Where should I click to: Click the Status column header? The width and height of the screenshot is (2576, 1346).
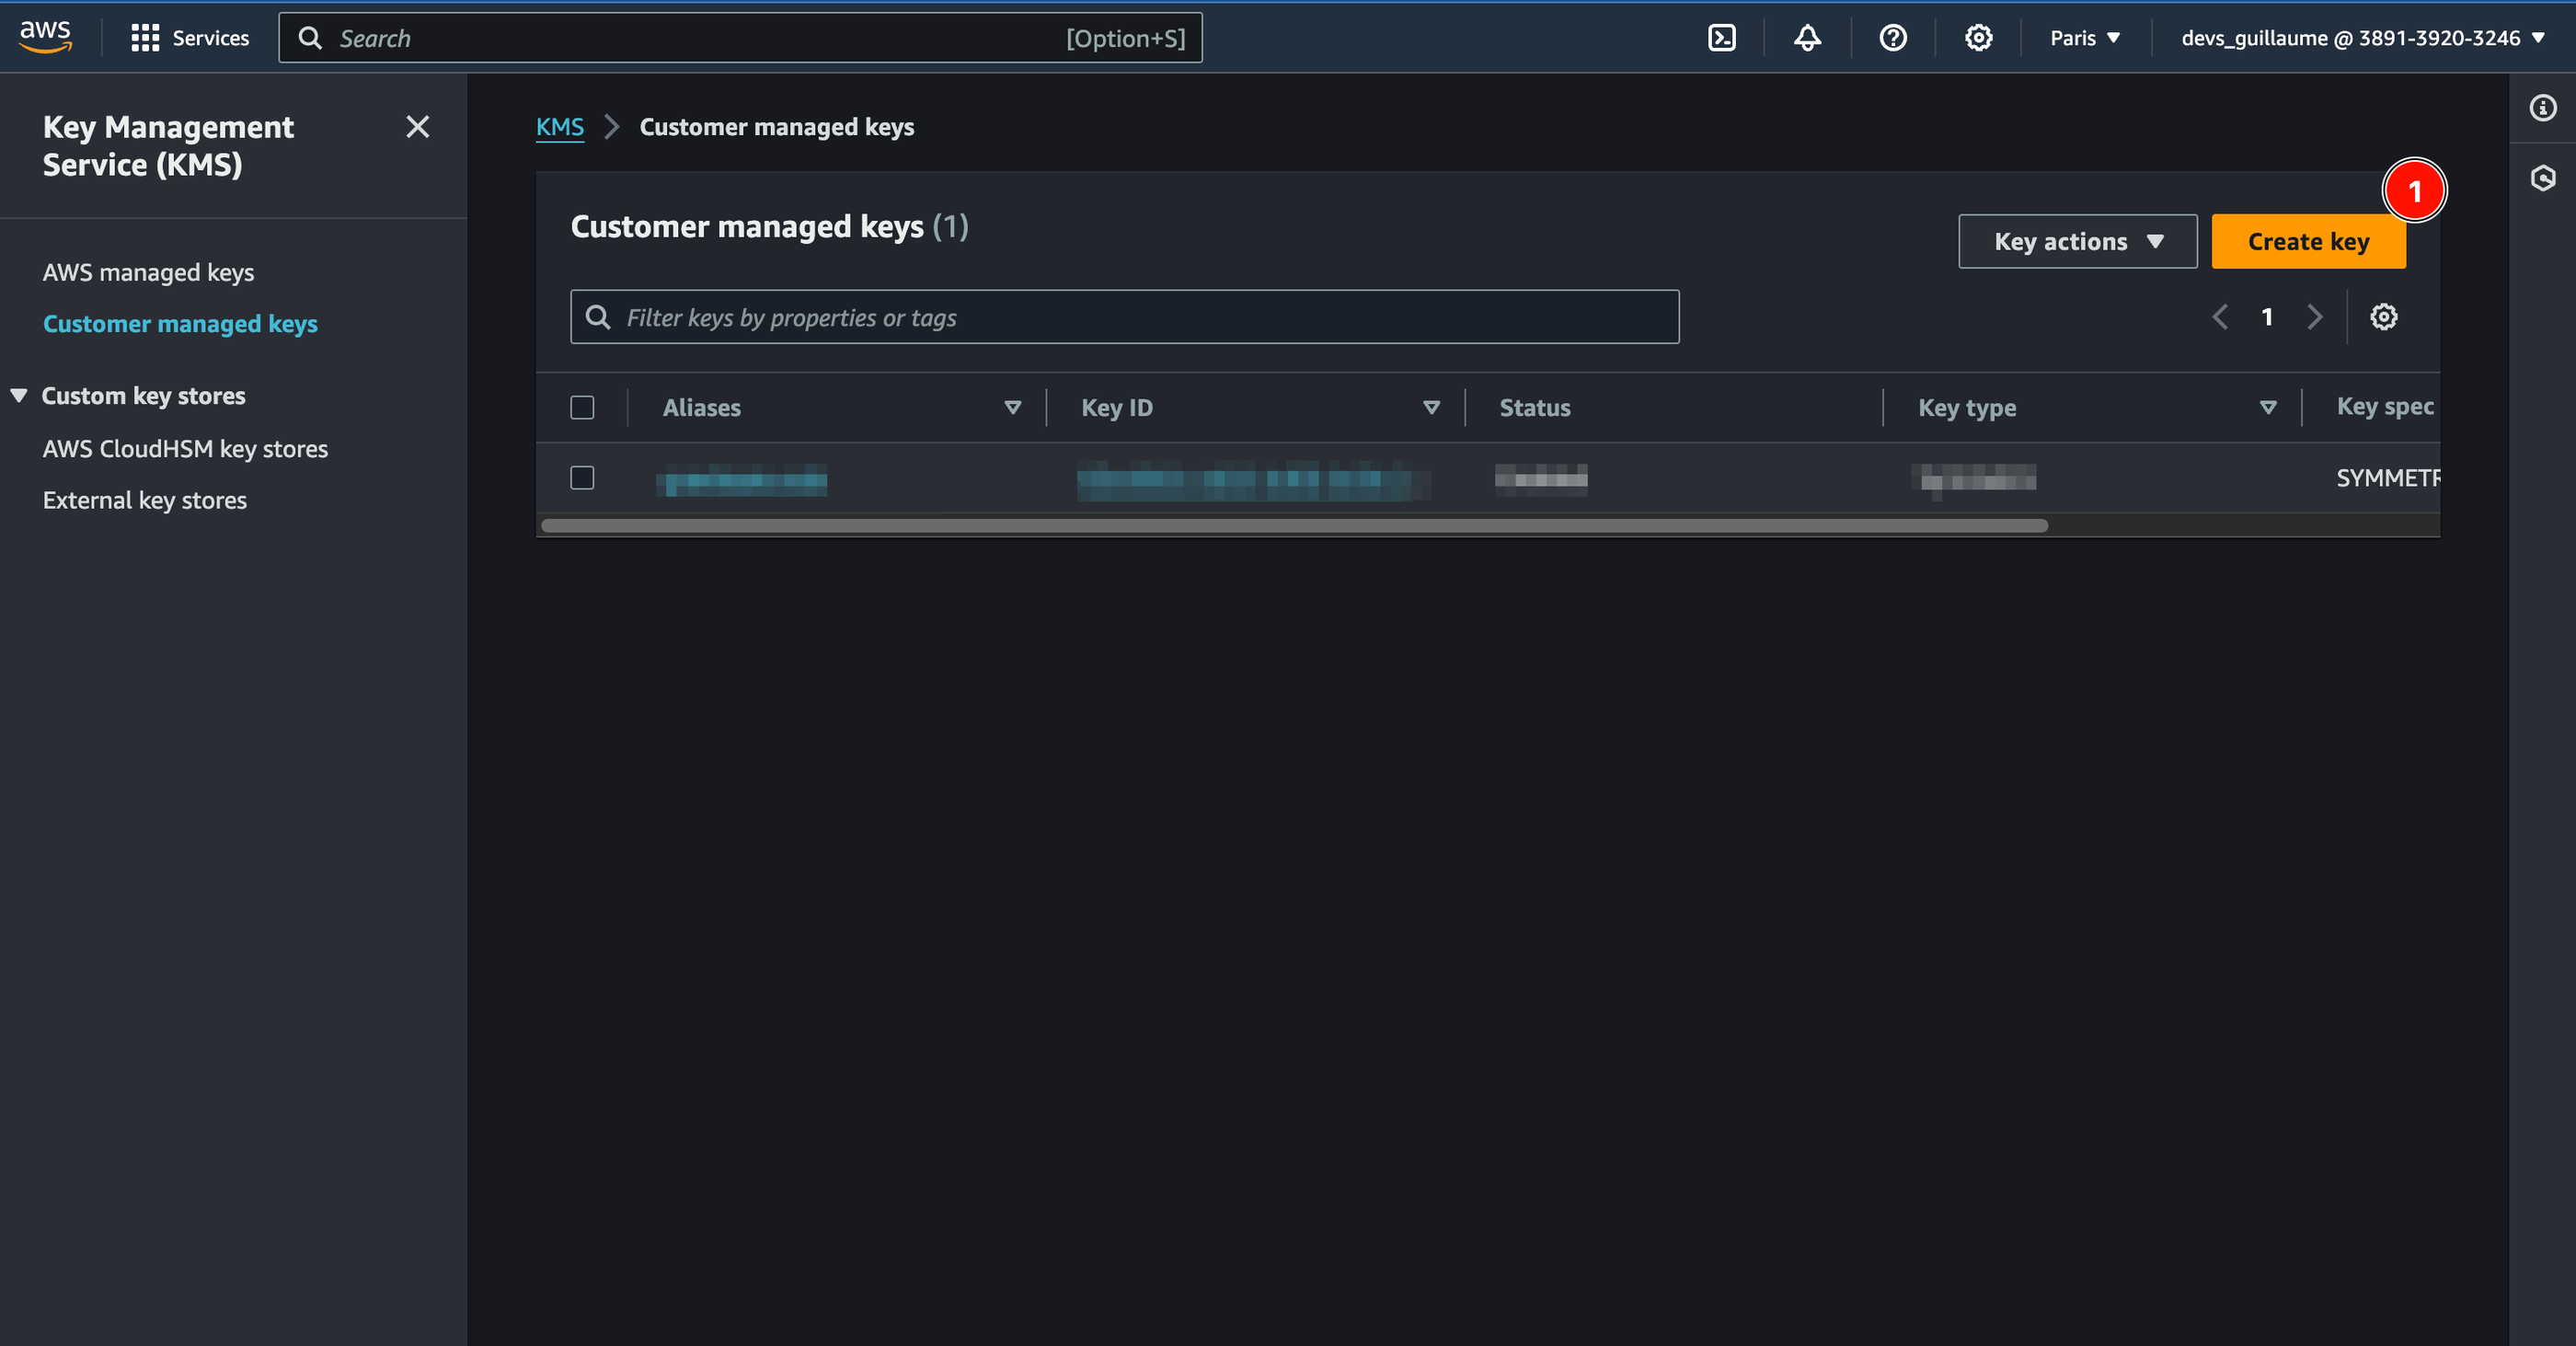pyautogui.click(x=1534, y=408)
